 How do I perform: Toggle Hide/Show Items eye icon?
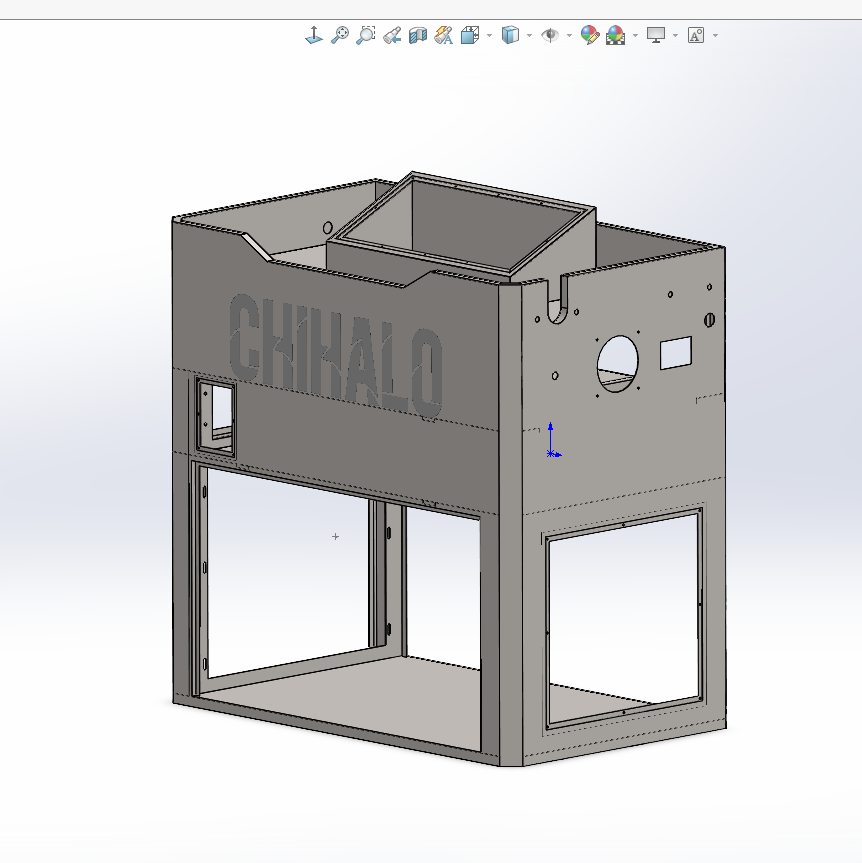click(x=550, y=35)
